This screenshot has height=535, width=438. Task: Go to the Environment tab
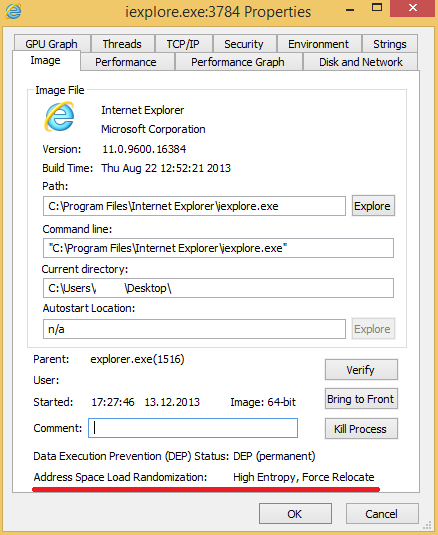(x=319, y=44)
